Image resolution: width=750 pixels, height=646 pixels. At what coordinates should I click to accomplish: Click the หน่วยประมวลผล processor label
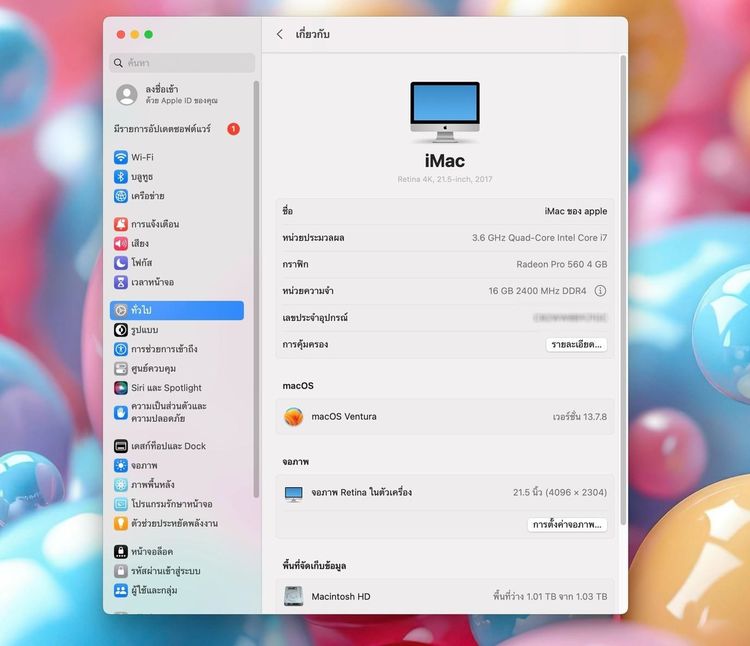[313, 238]
